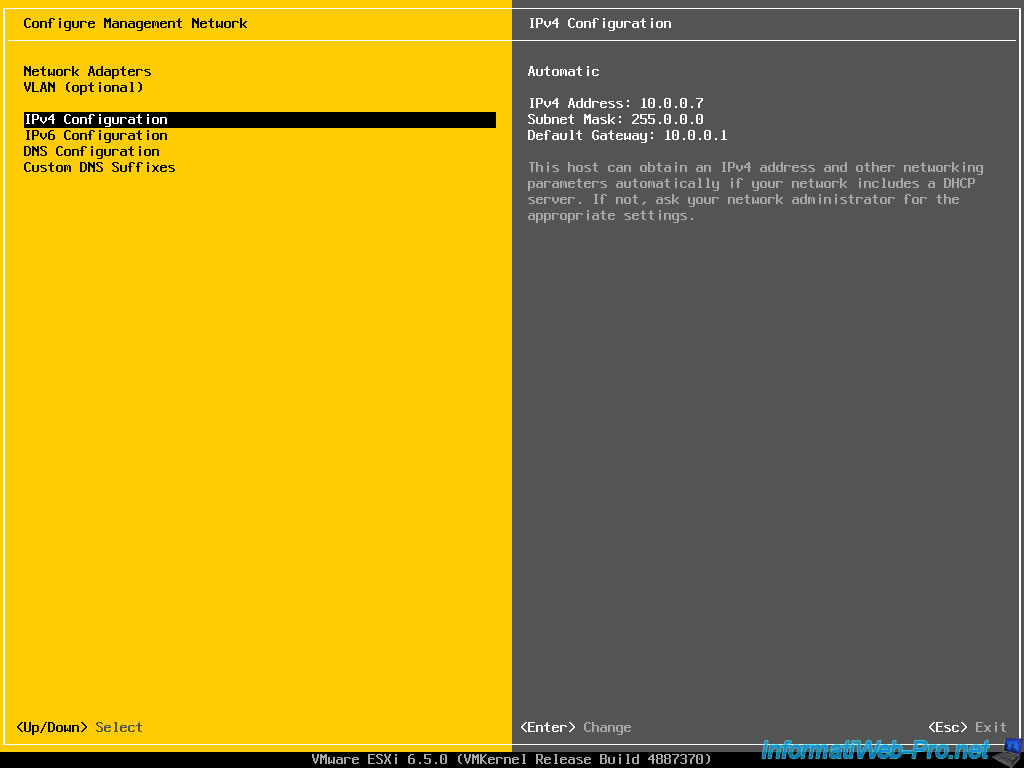Click the Automatic status text

pos(564,71)
